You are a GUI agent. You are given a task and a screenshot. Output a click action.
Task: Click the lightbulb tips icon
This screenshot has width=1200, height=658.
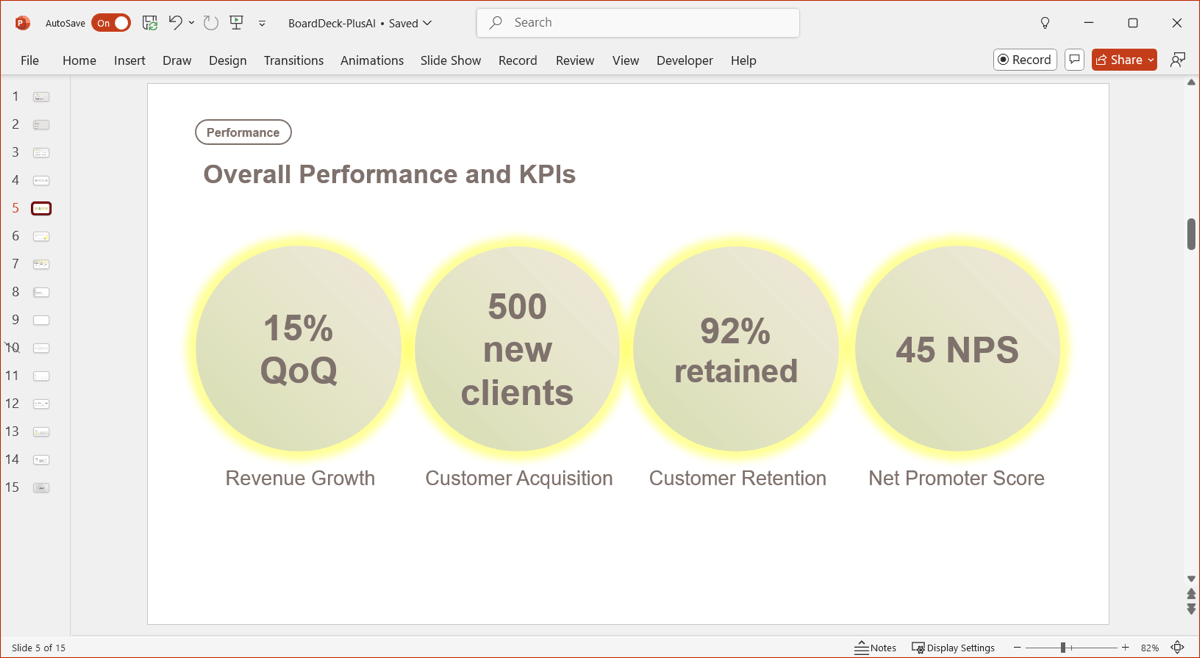pyautogui.click(x=1045, y=23)
